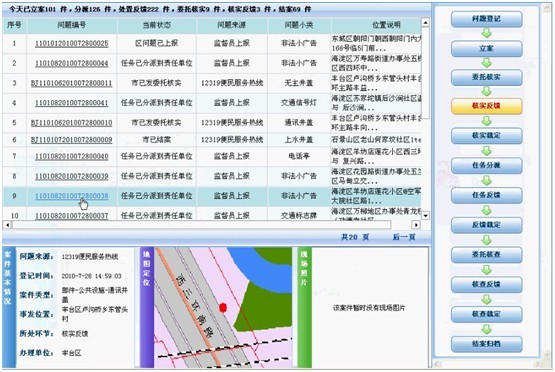Viewport: 555px width, 372px height.
Task: Click the highlighted 核实反馈 step button
Action: pos(486,106)
